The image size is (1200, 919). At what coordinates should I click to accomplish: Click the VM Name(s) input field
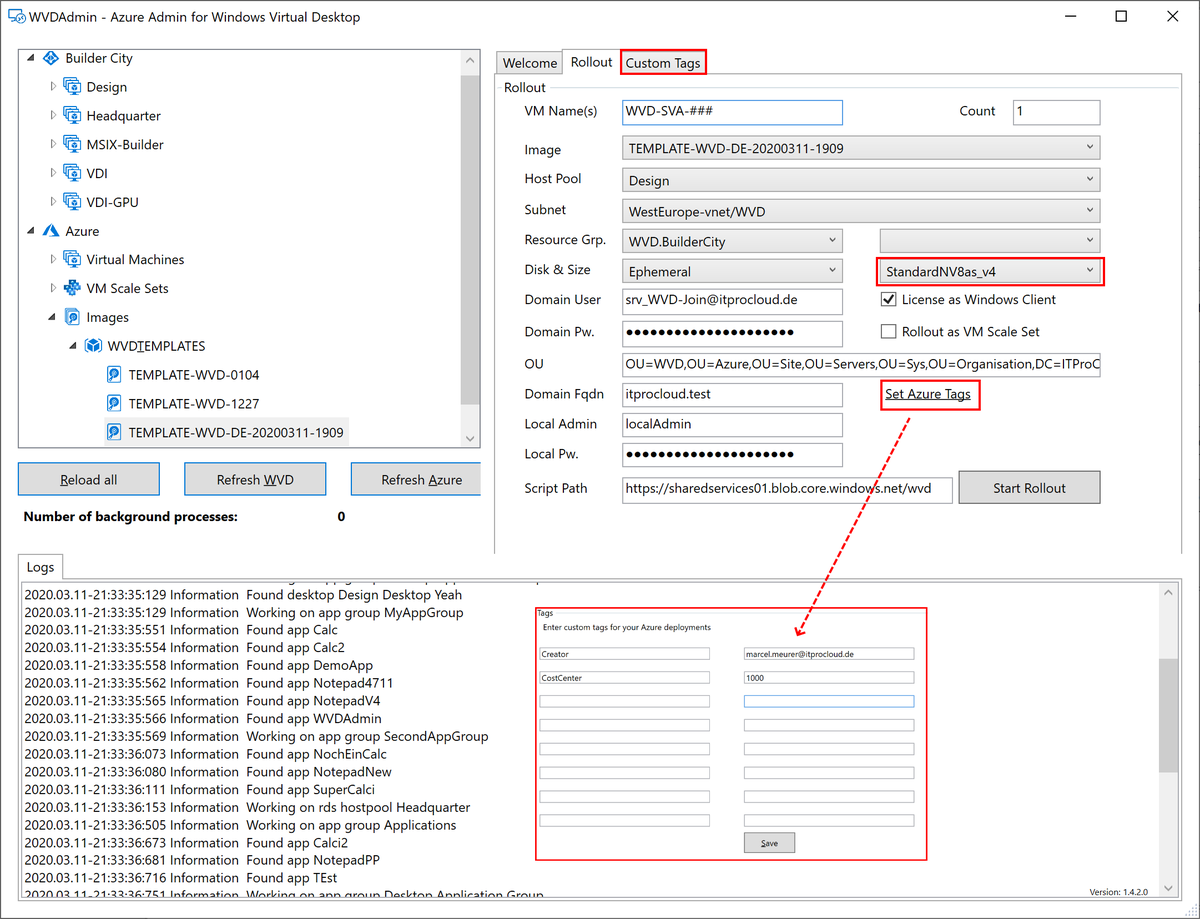pyautogui.click(x=732, y=111)
